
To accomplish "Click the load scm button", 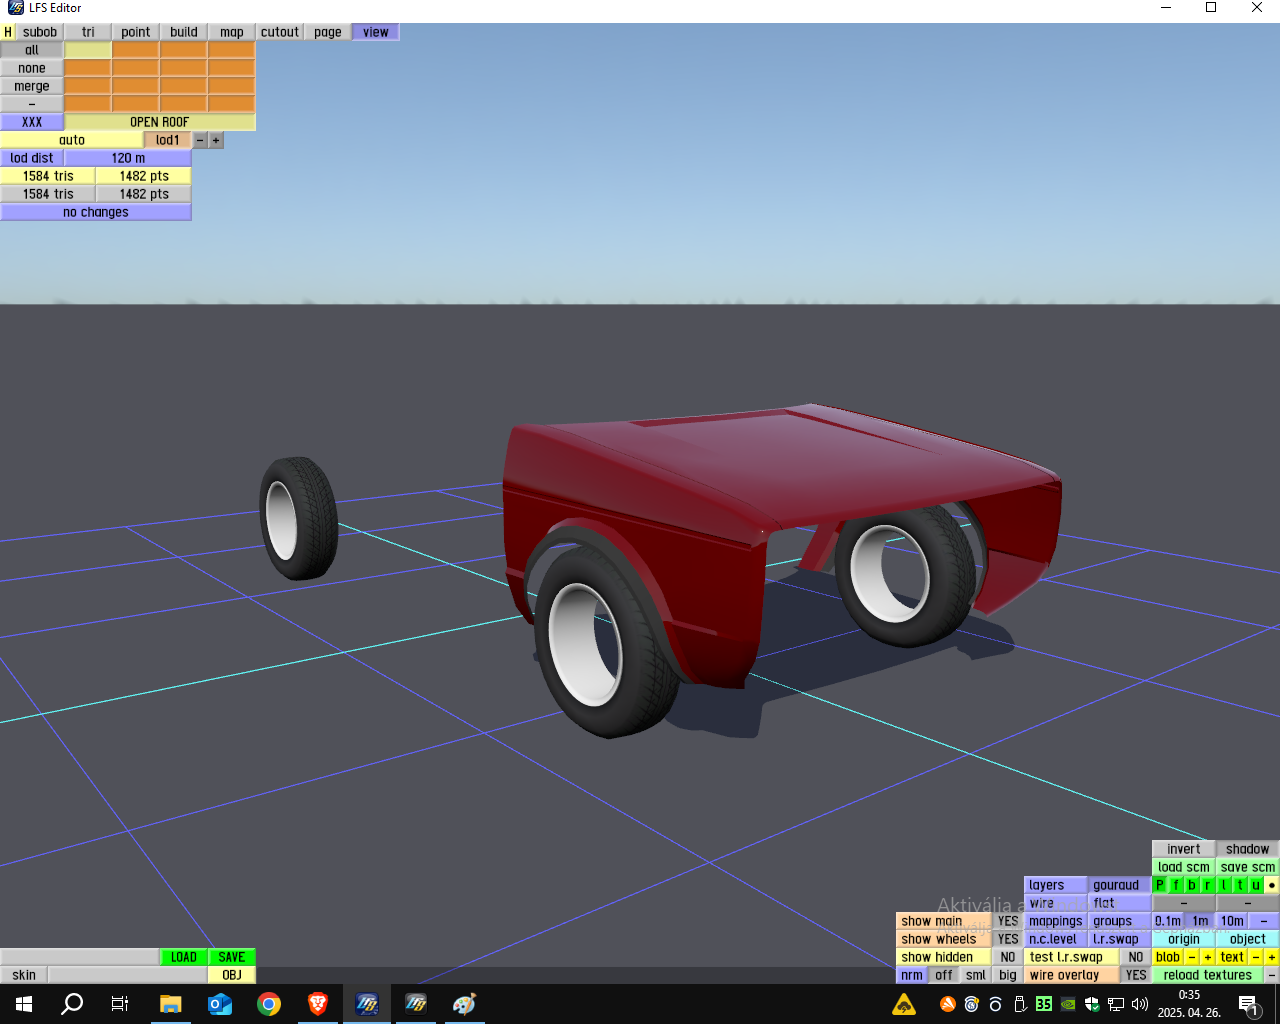I will coord(1184,867).
